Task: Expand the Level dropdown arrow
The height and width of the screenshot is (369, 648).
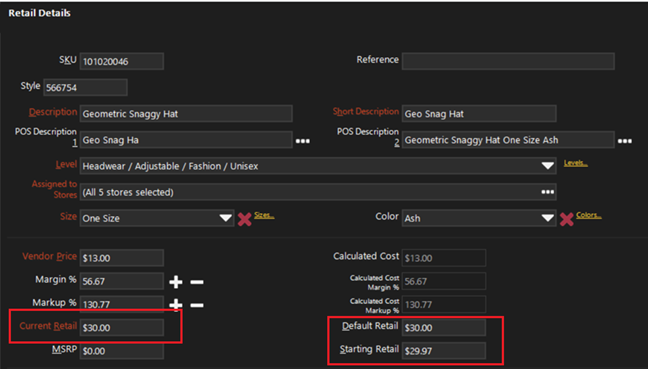Action: [548, 166]
